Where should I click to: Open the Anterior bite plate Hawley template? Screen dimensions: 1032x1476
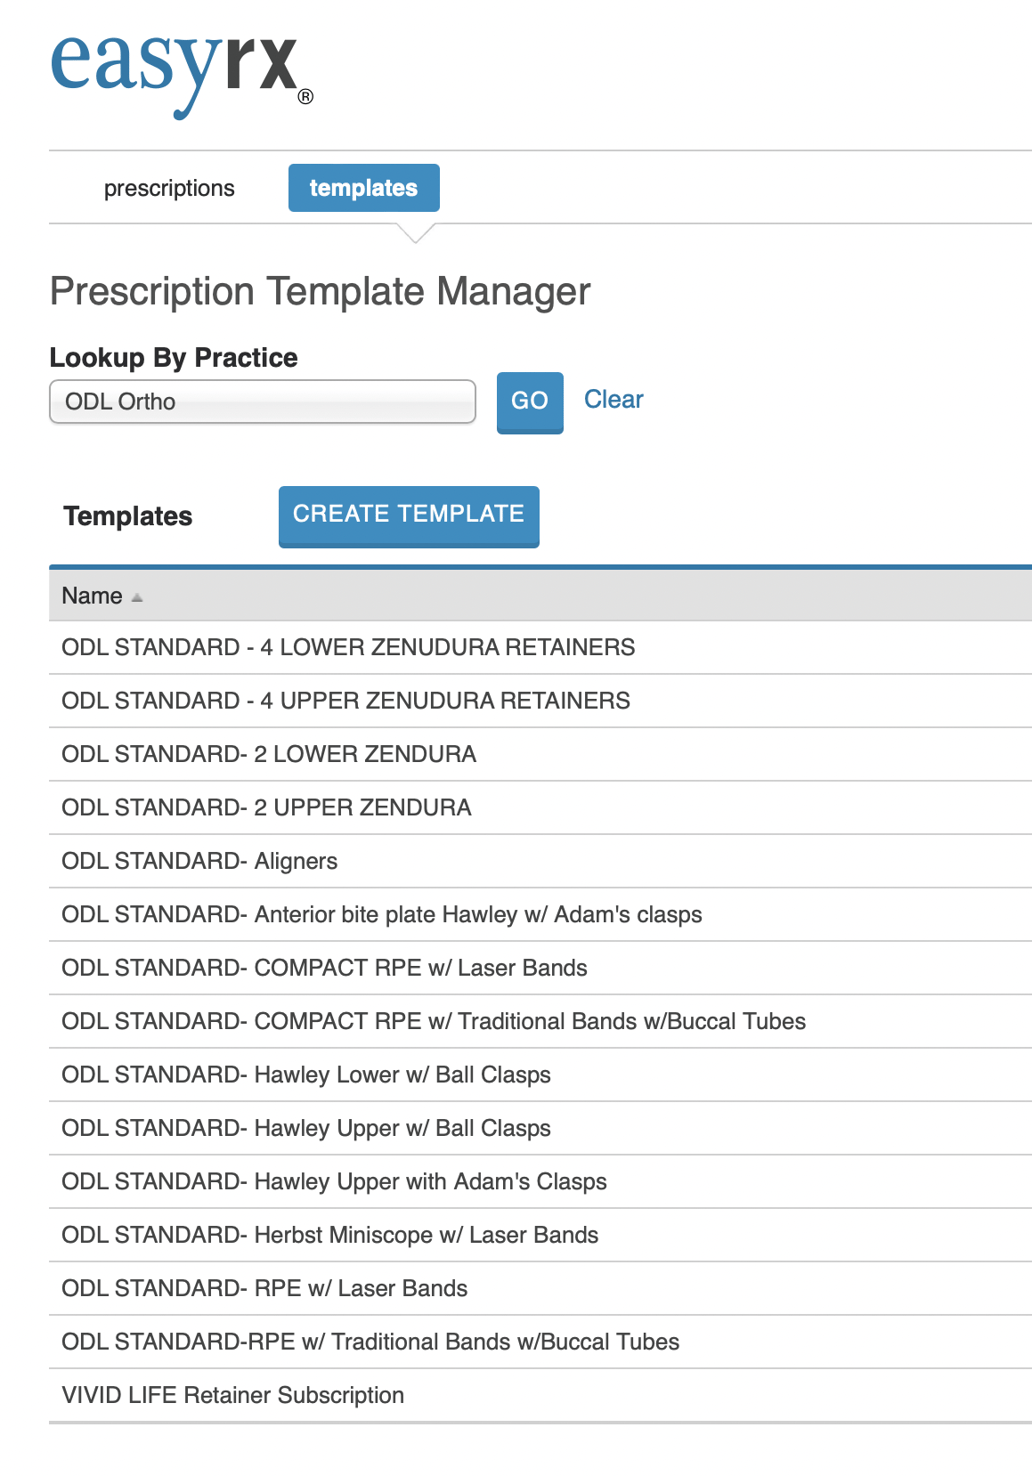click(x=382, y=915)
